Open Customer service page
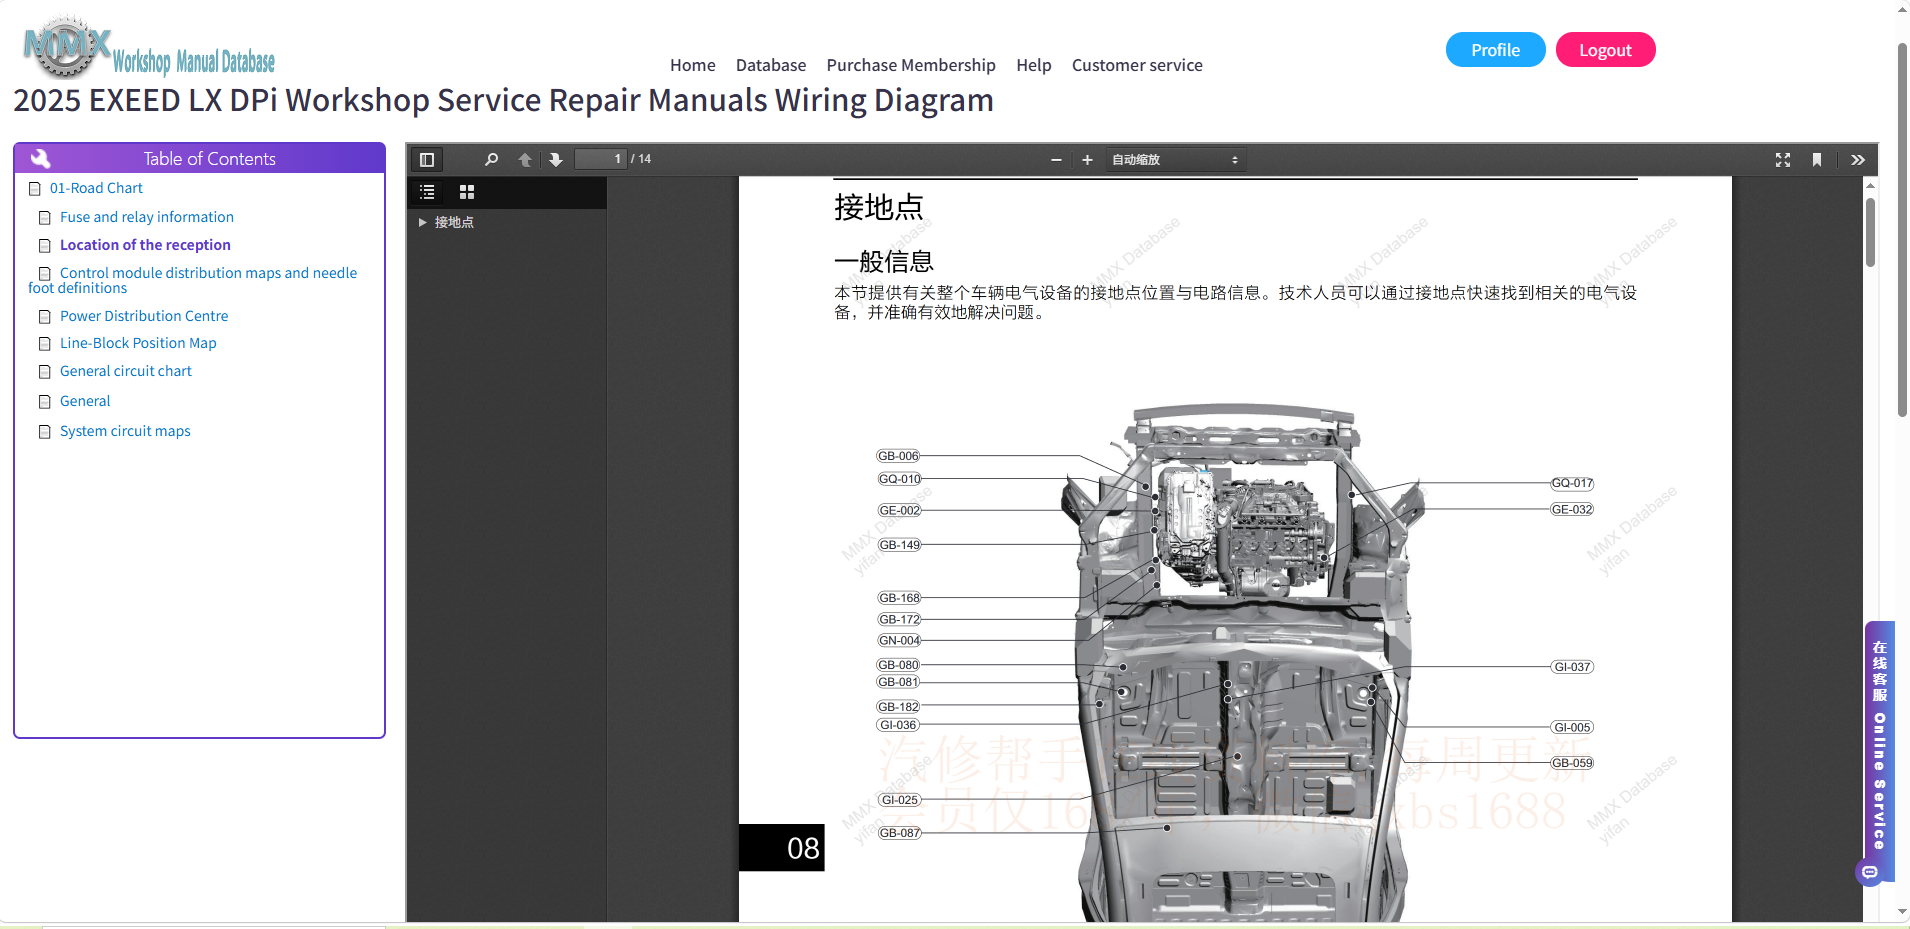1910x929 pixels. tap(1137, 65)
